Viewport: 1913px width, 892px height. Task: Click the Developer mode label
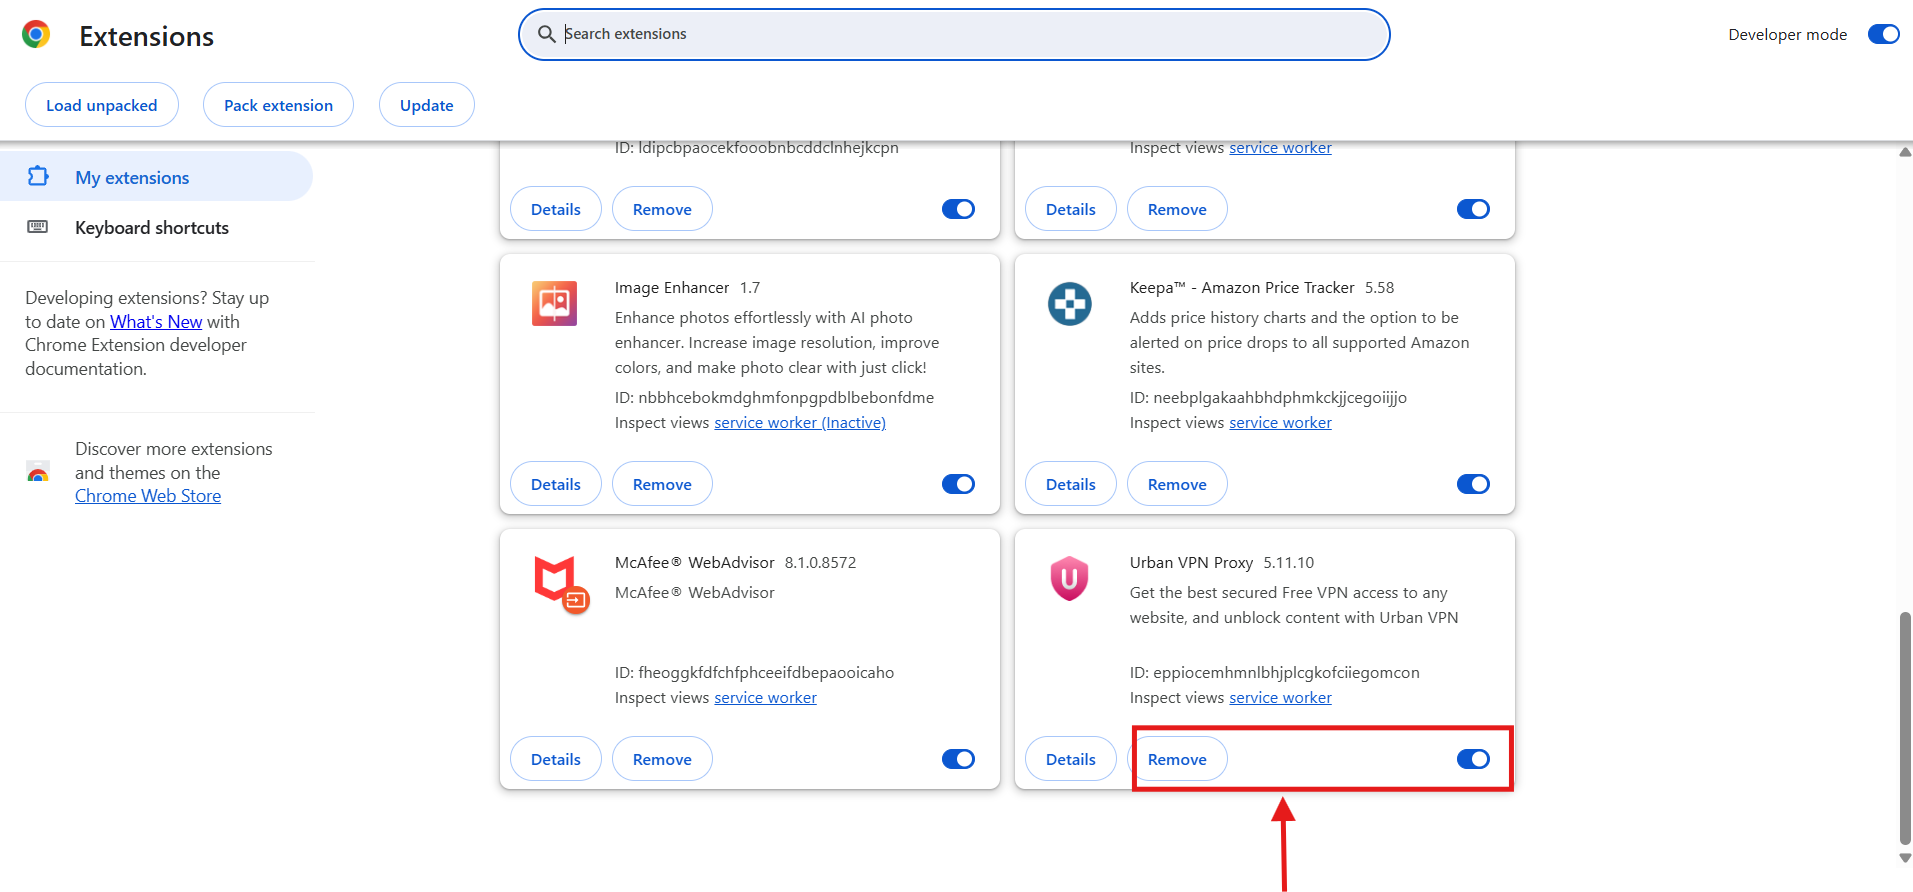pyautogui.click(x=1787, y=34)
